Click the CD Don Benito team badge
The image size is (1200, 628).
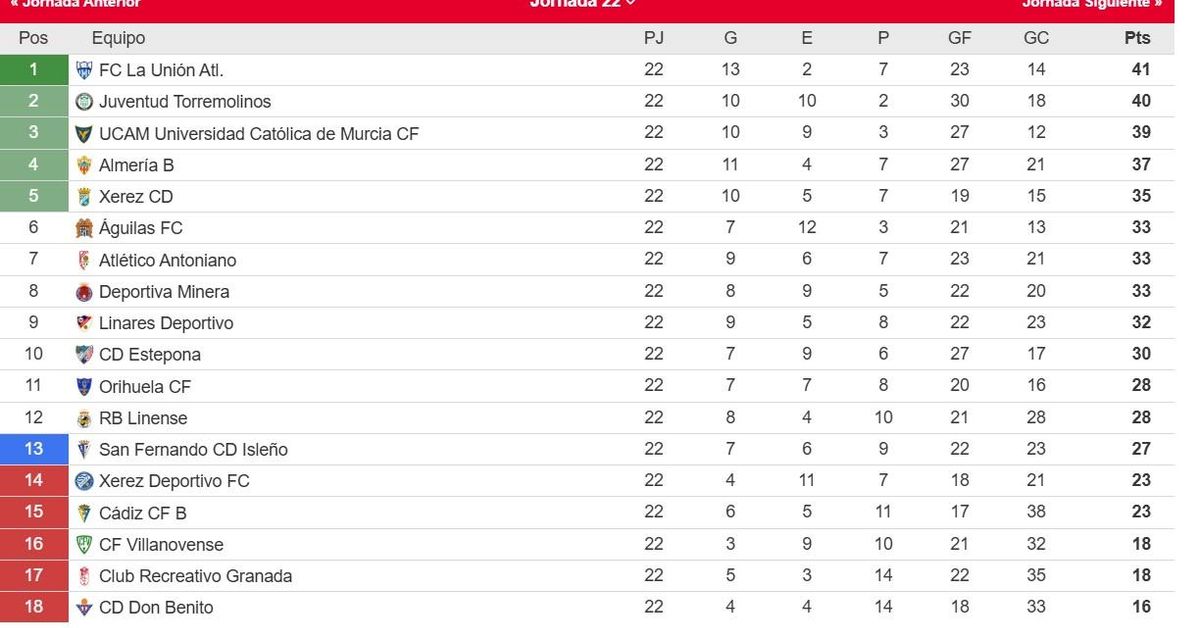84,608
